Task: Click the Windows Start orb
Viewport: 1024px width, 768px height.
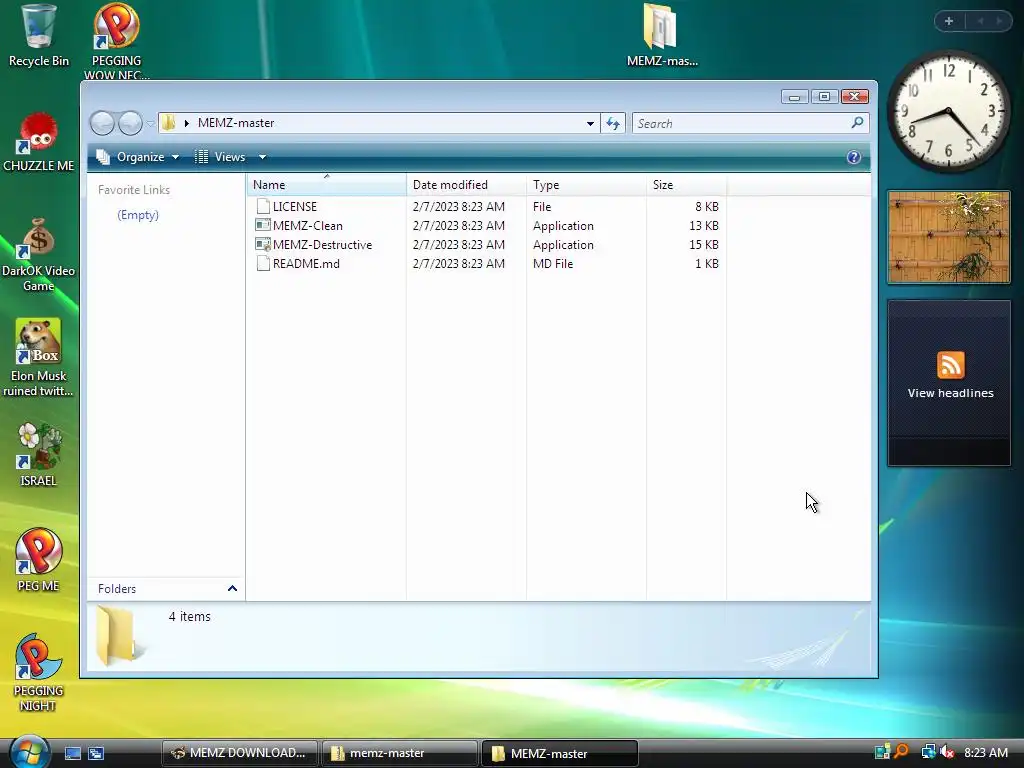Action: click(x=29, y=752)
